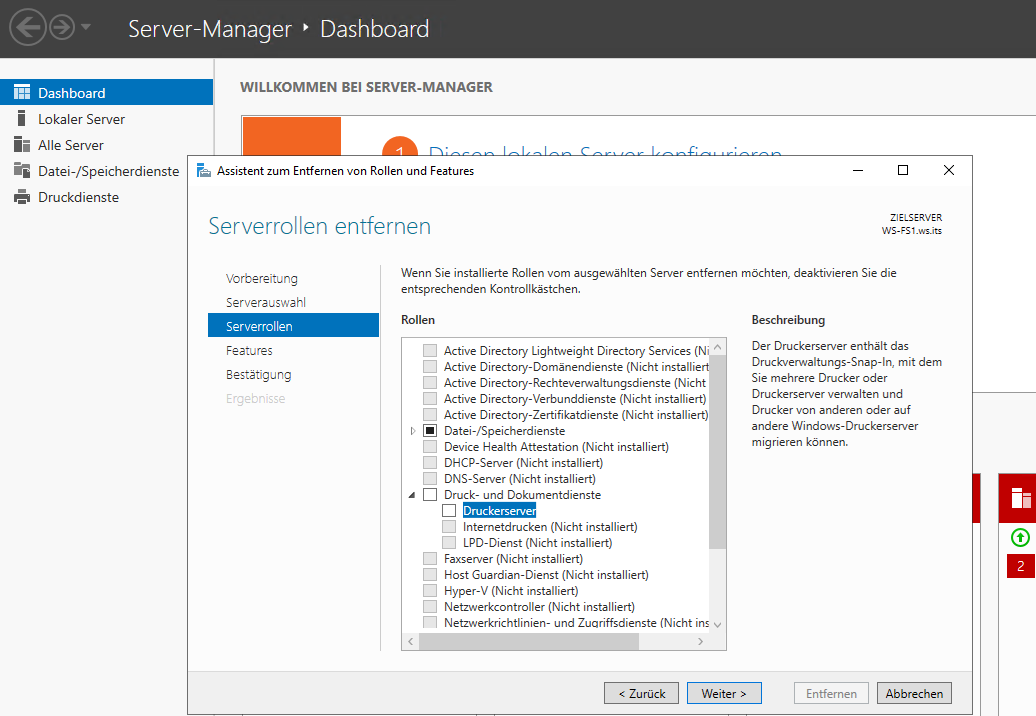Viewport: 1036px width, 716px height.
Task: Go to the Features wizard step
Action: tap(249, 350)
